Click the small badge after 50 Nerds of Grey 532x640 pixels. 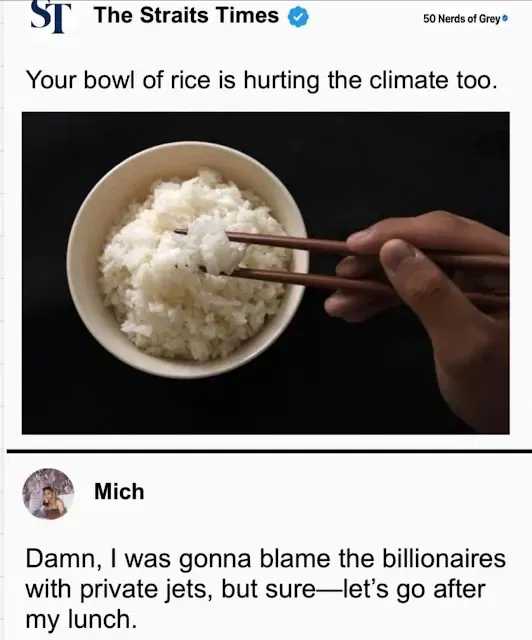tap(506, 18)
